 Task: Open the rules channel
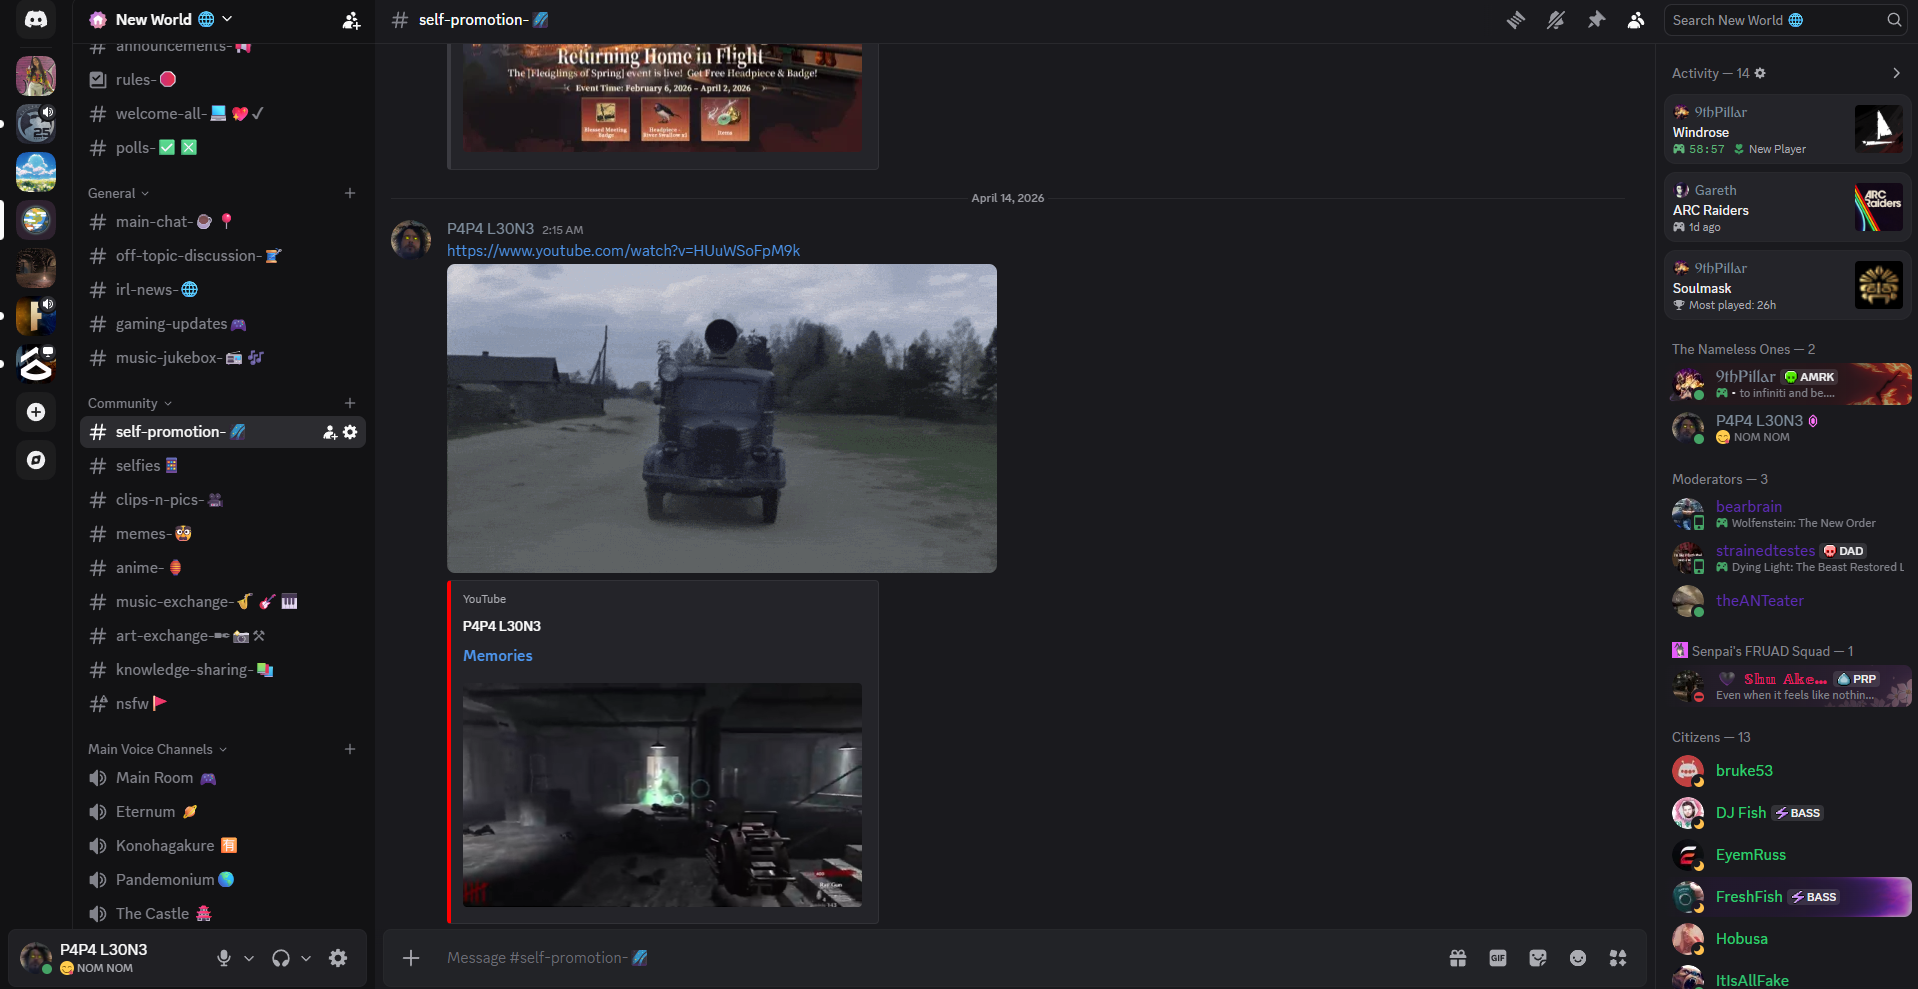point(223,80)
